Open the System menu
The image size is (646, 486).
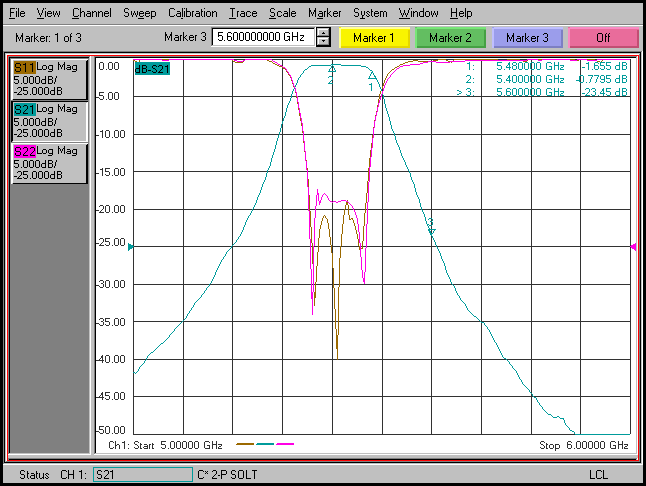(x=370, y=13)
